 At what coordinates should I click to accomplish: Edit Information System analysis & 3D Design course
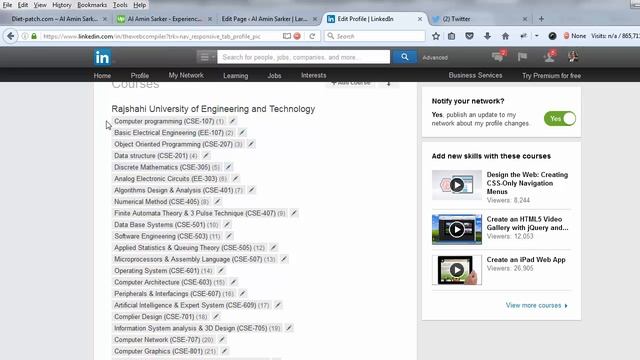(289, 328)
